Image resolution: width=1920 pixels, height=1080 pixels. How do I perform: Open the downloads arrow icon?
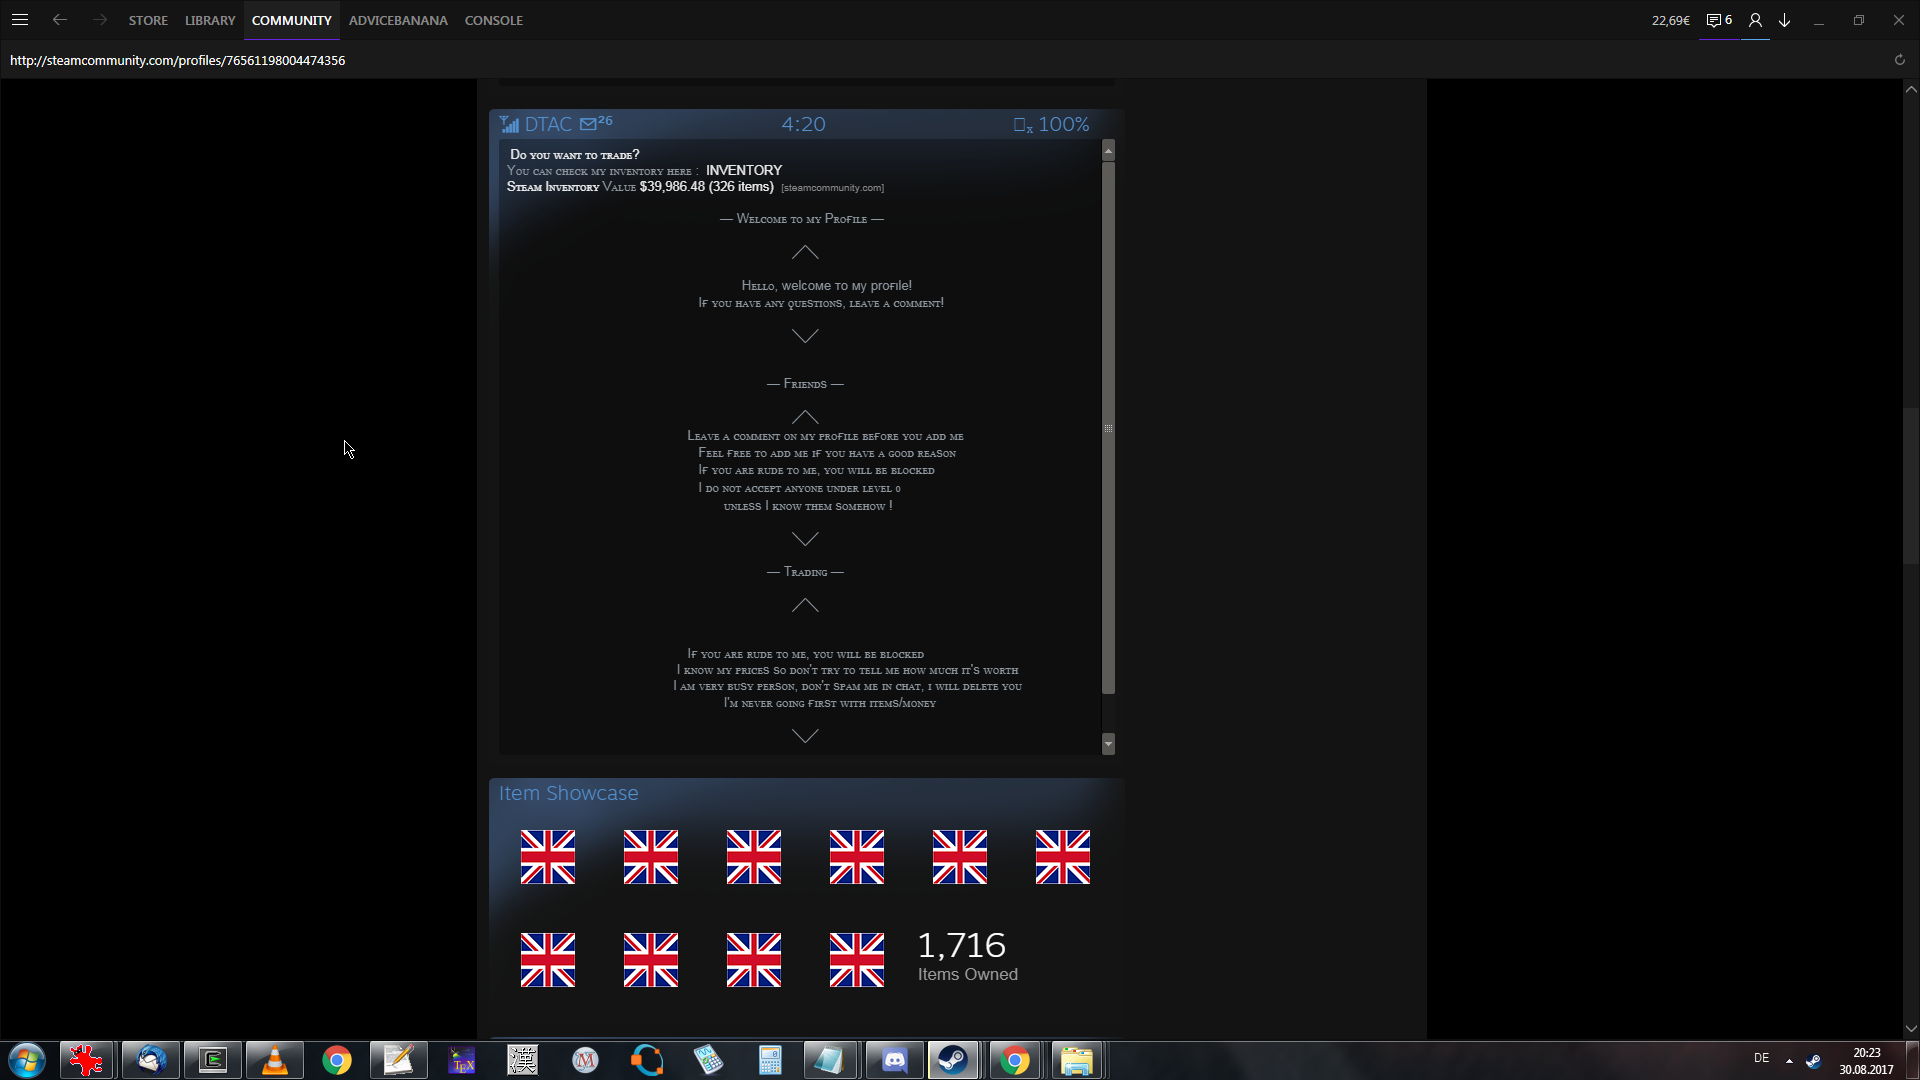(x=1784, y=20)
